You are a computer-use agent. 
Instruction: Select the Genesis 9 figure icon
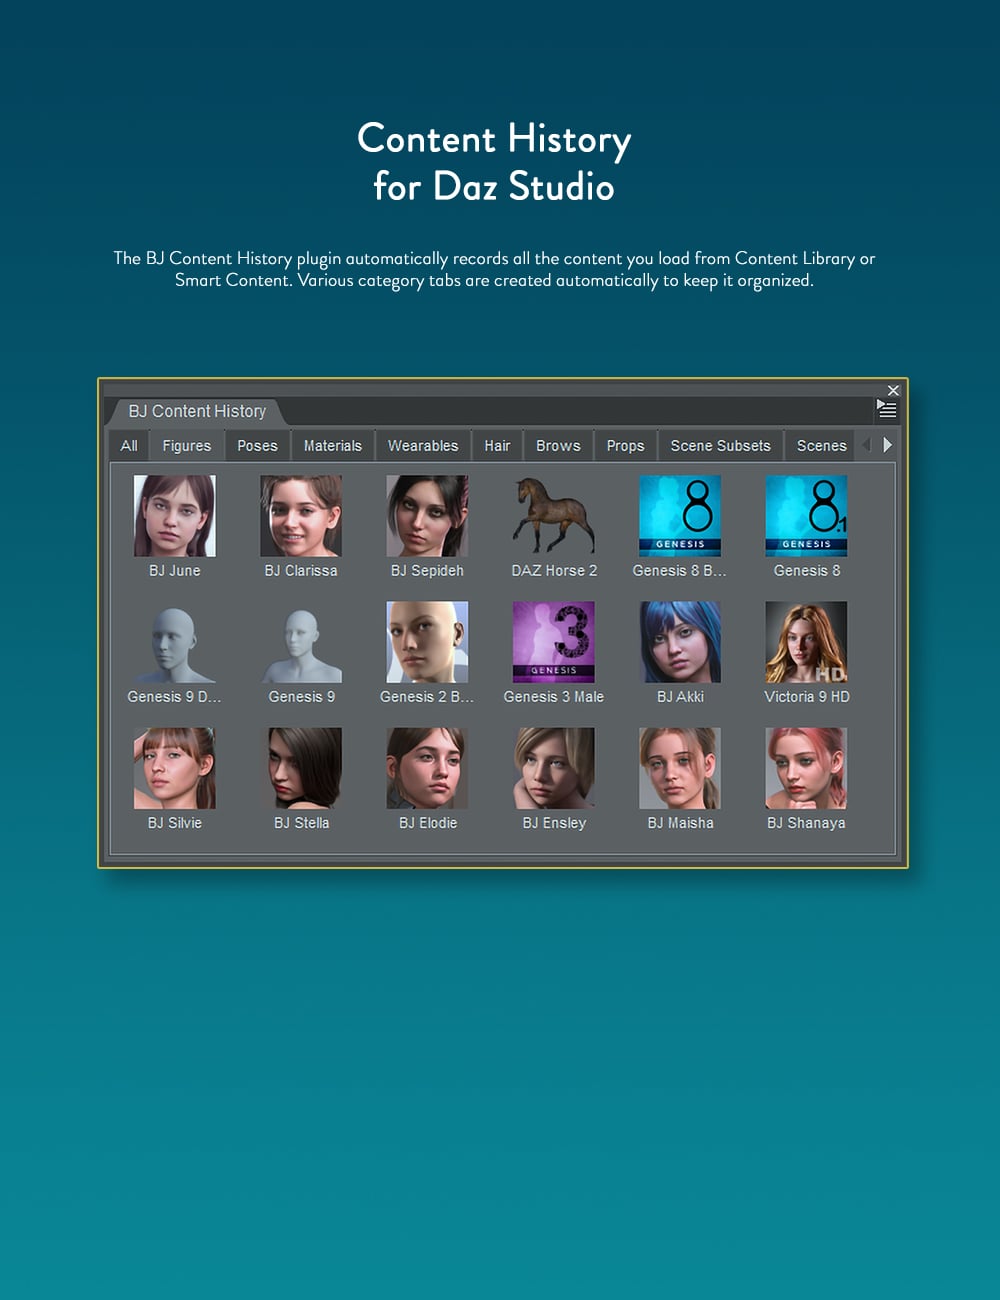[x=301, y=642]
